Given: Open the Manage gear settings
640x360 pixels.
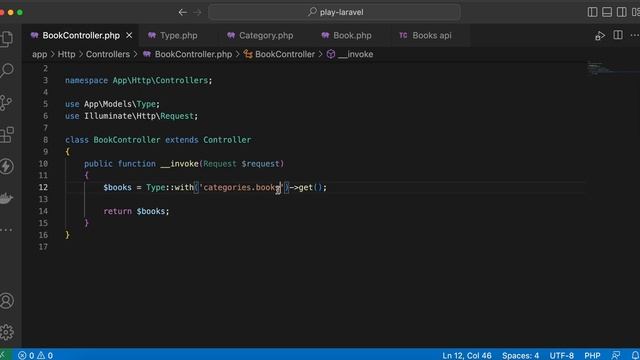Looking at the screenshot, I should [x=7, y=332].
